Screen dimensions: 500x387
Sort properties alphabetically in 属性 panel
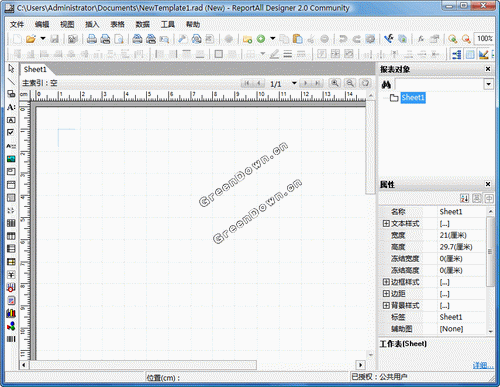point(464,198)
